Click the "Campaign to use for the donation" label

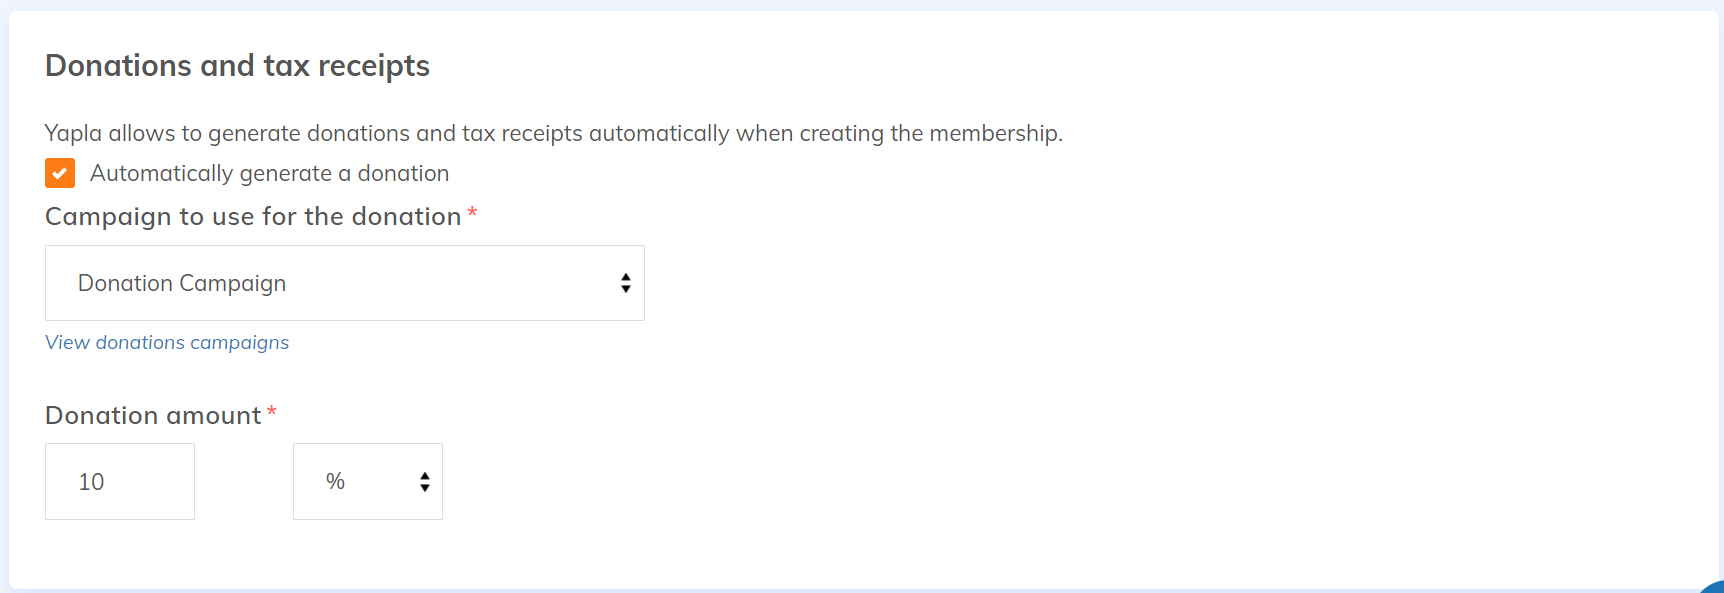[253, 217]
